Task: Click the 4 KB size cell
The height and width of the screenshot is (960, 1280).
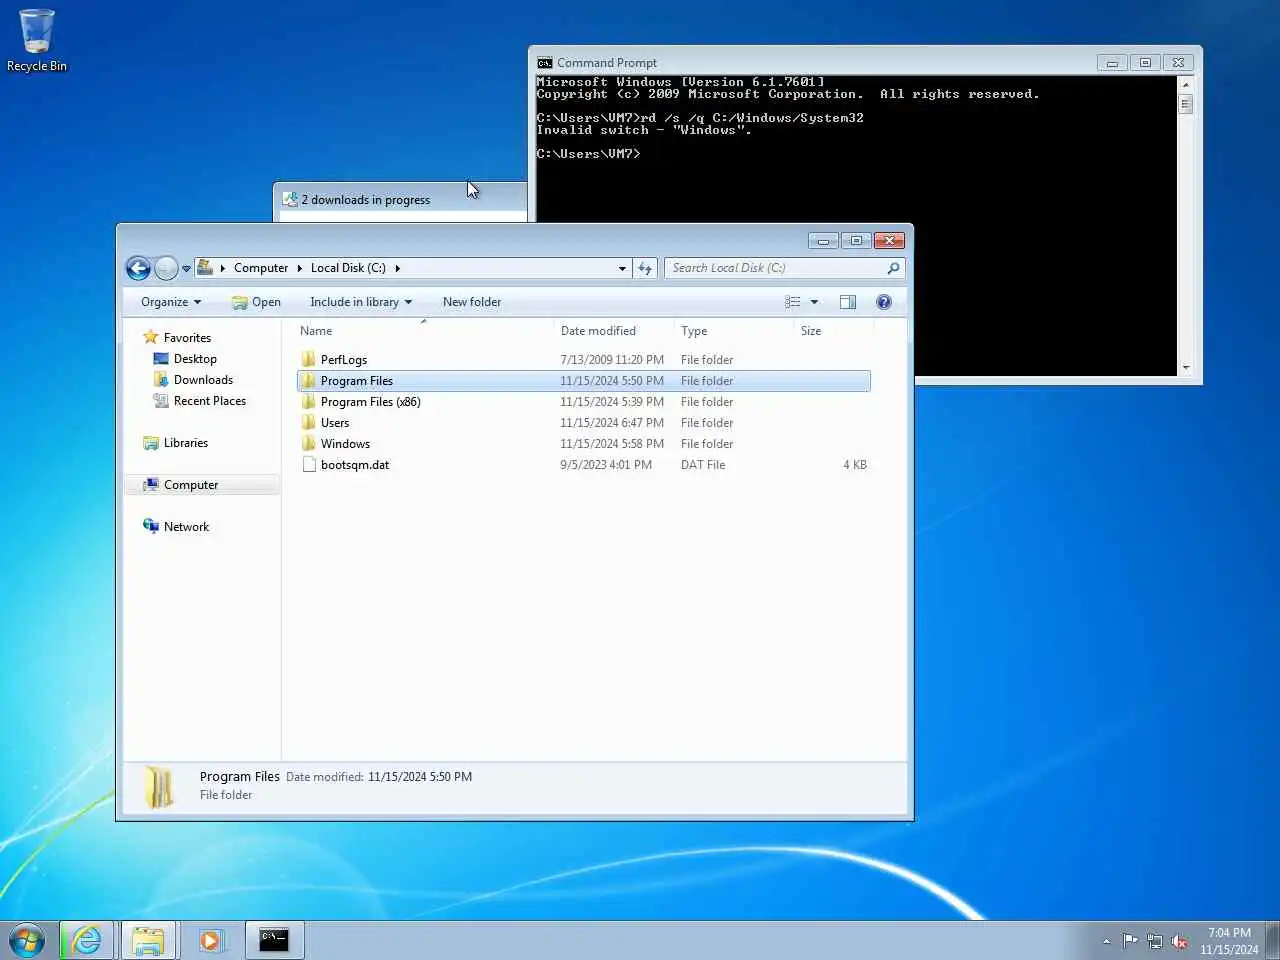Action: pyautogui.click(x=855, y=465)
